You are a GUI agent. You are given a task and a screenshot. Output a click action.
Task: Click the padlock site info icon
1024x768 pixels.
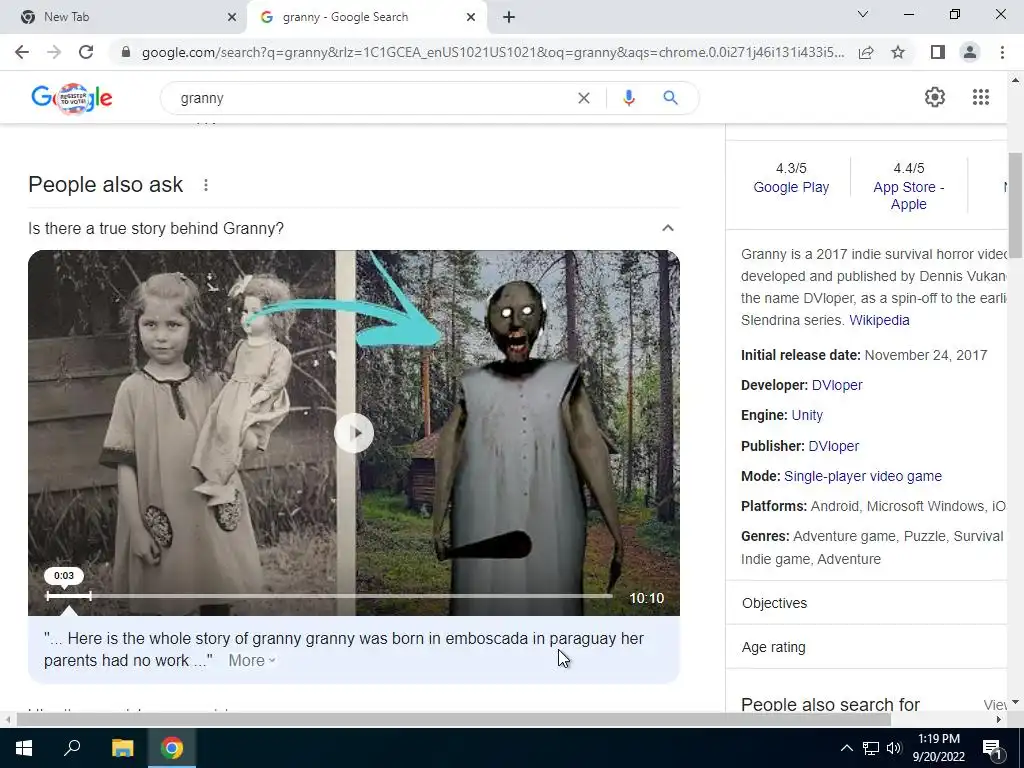[127, 52]
